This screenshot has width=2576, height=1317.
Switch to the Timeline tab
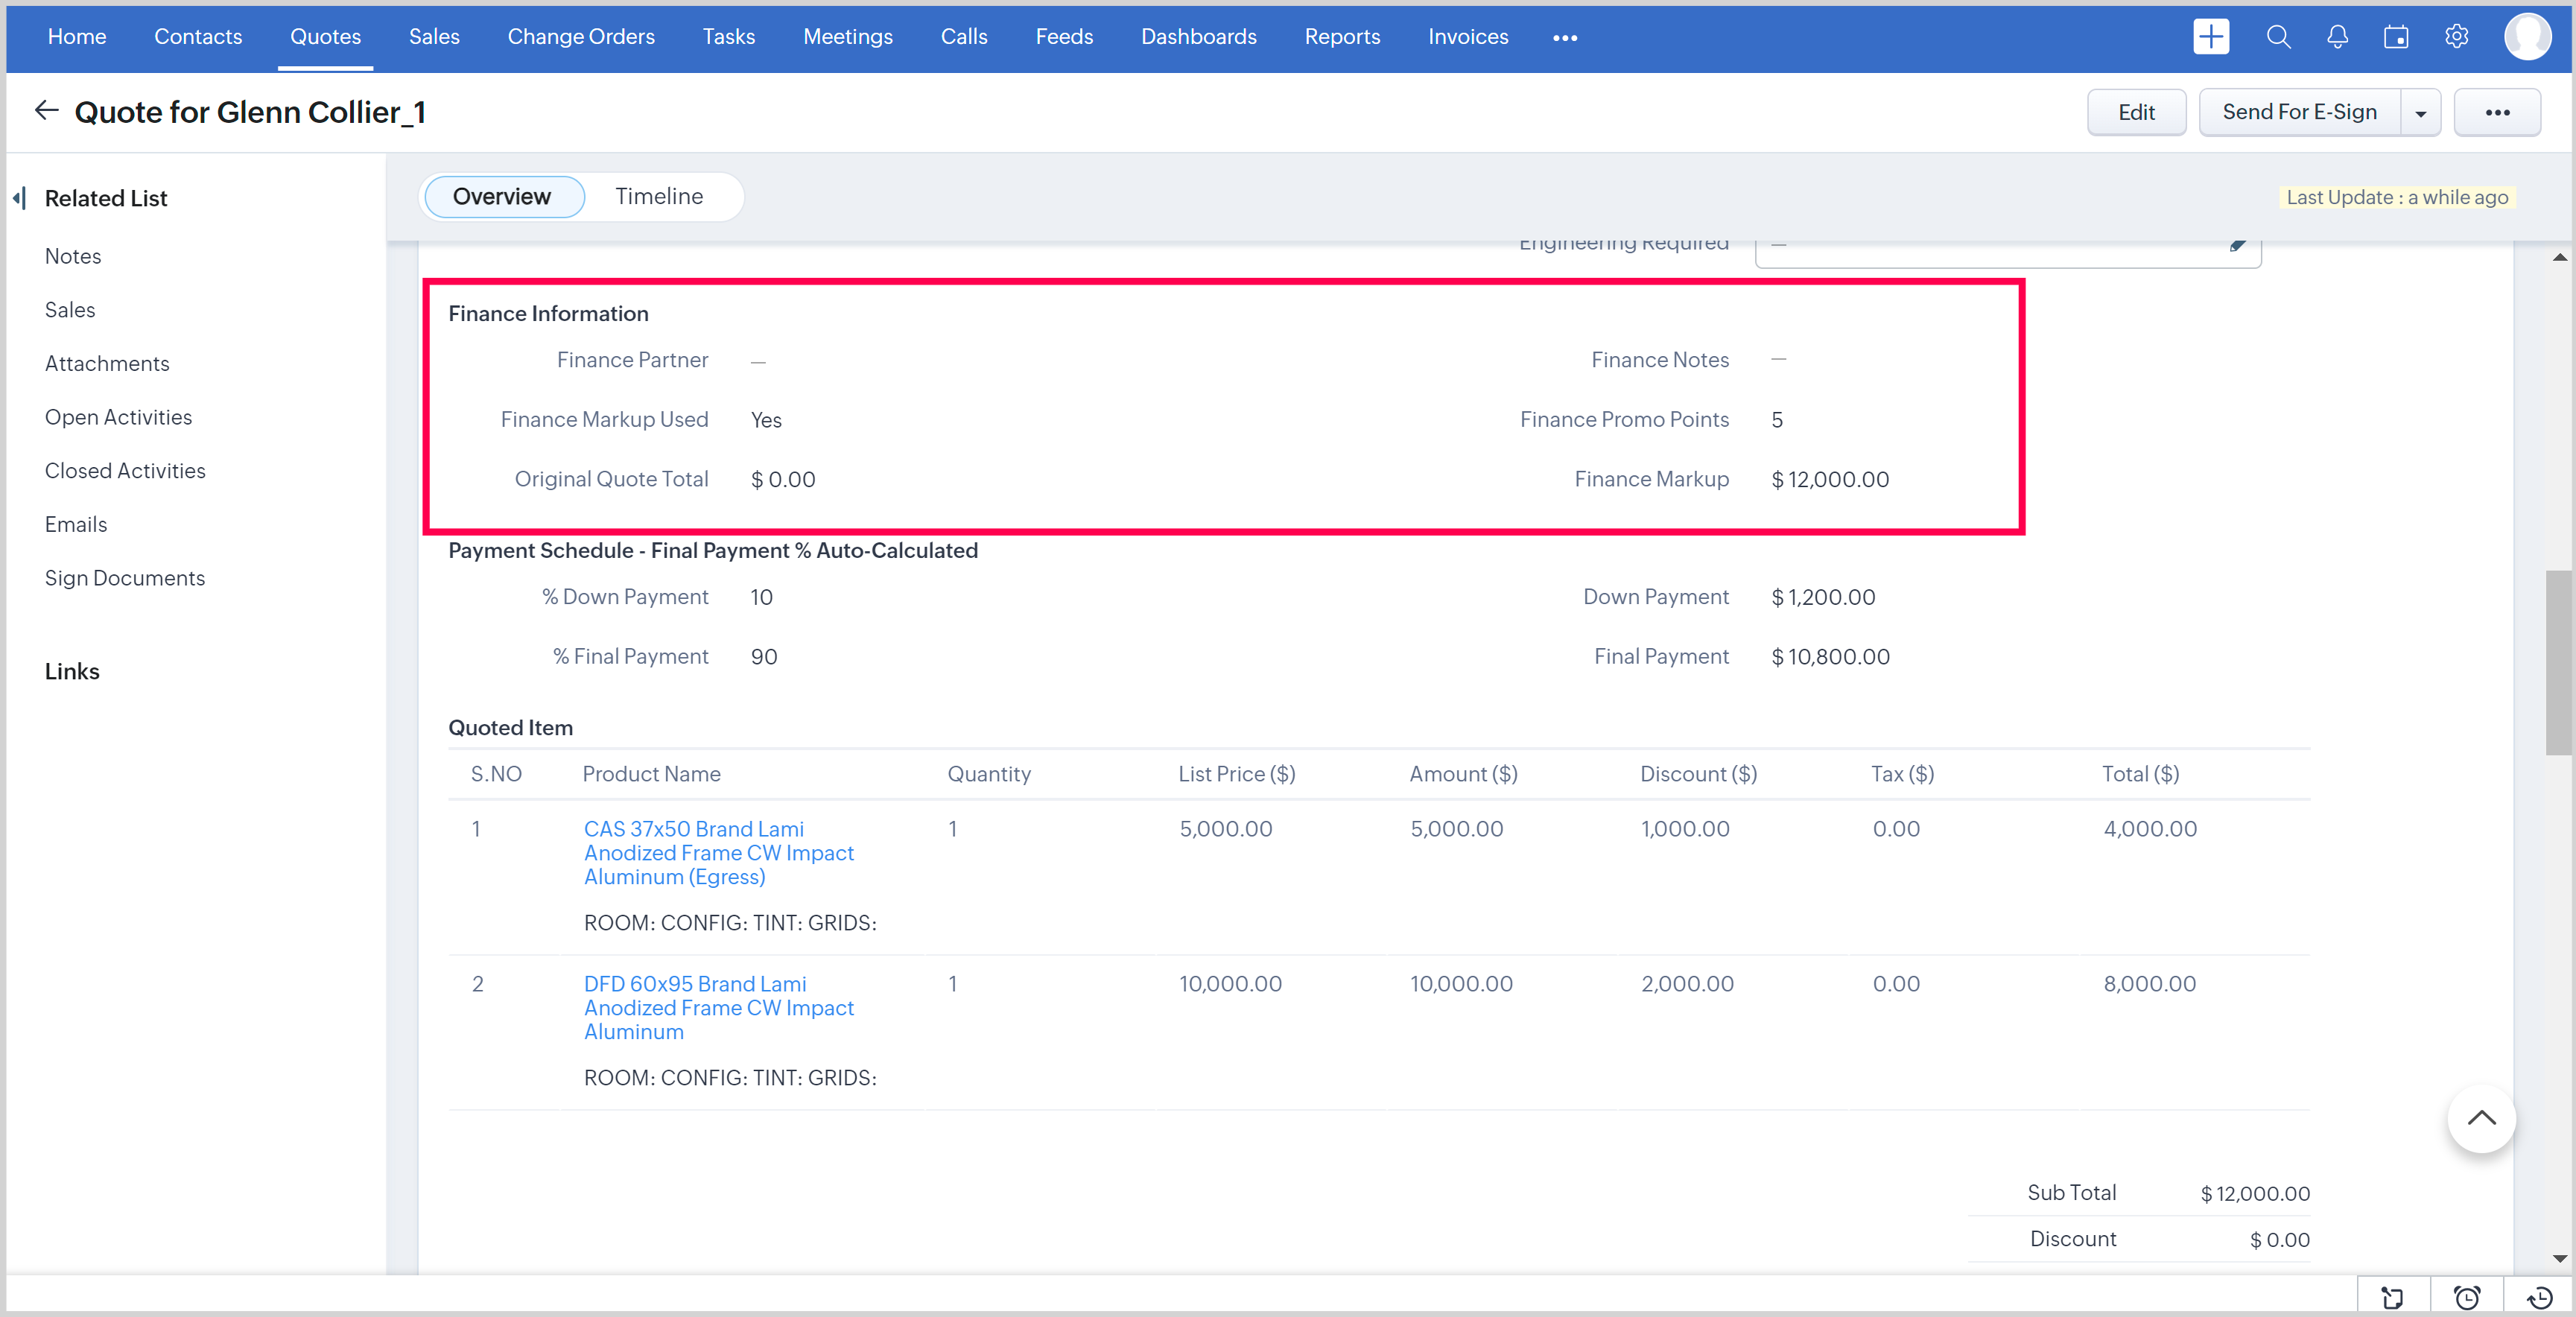pos(658,196)
